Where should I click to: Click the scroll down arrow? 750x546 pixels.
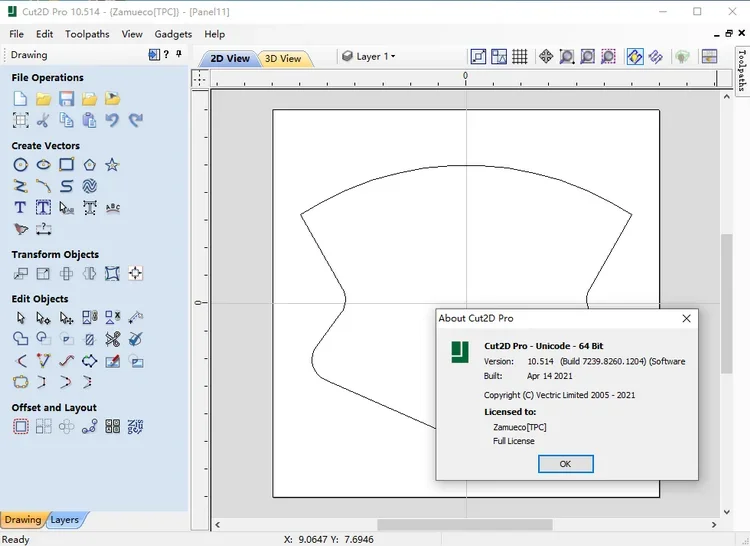(727, 512)
